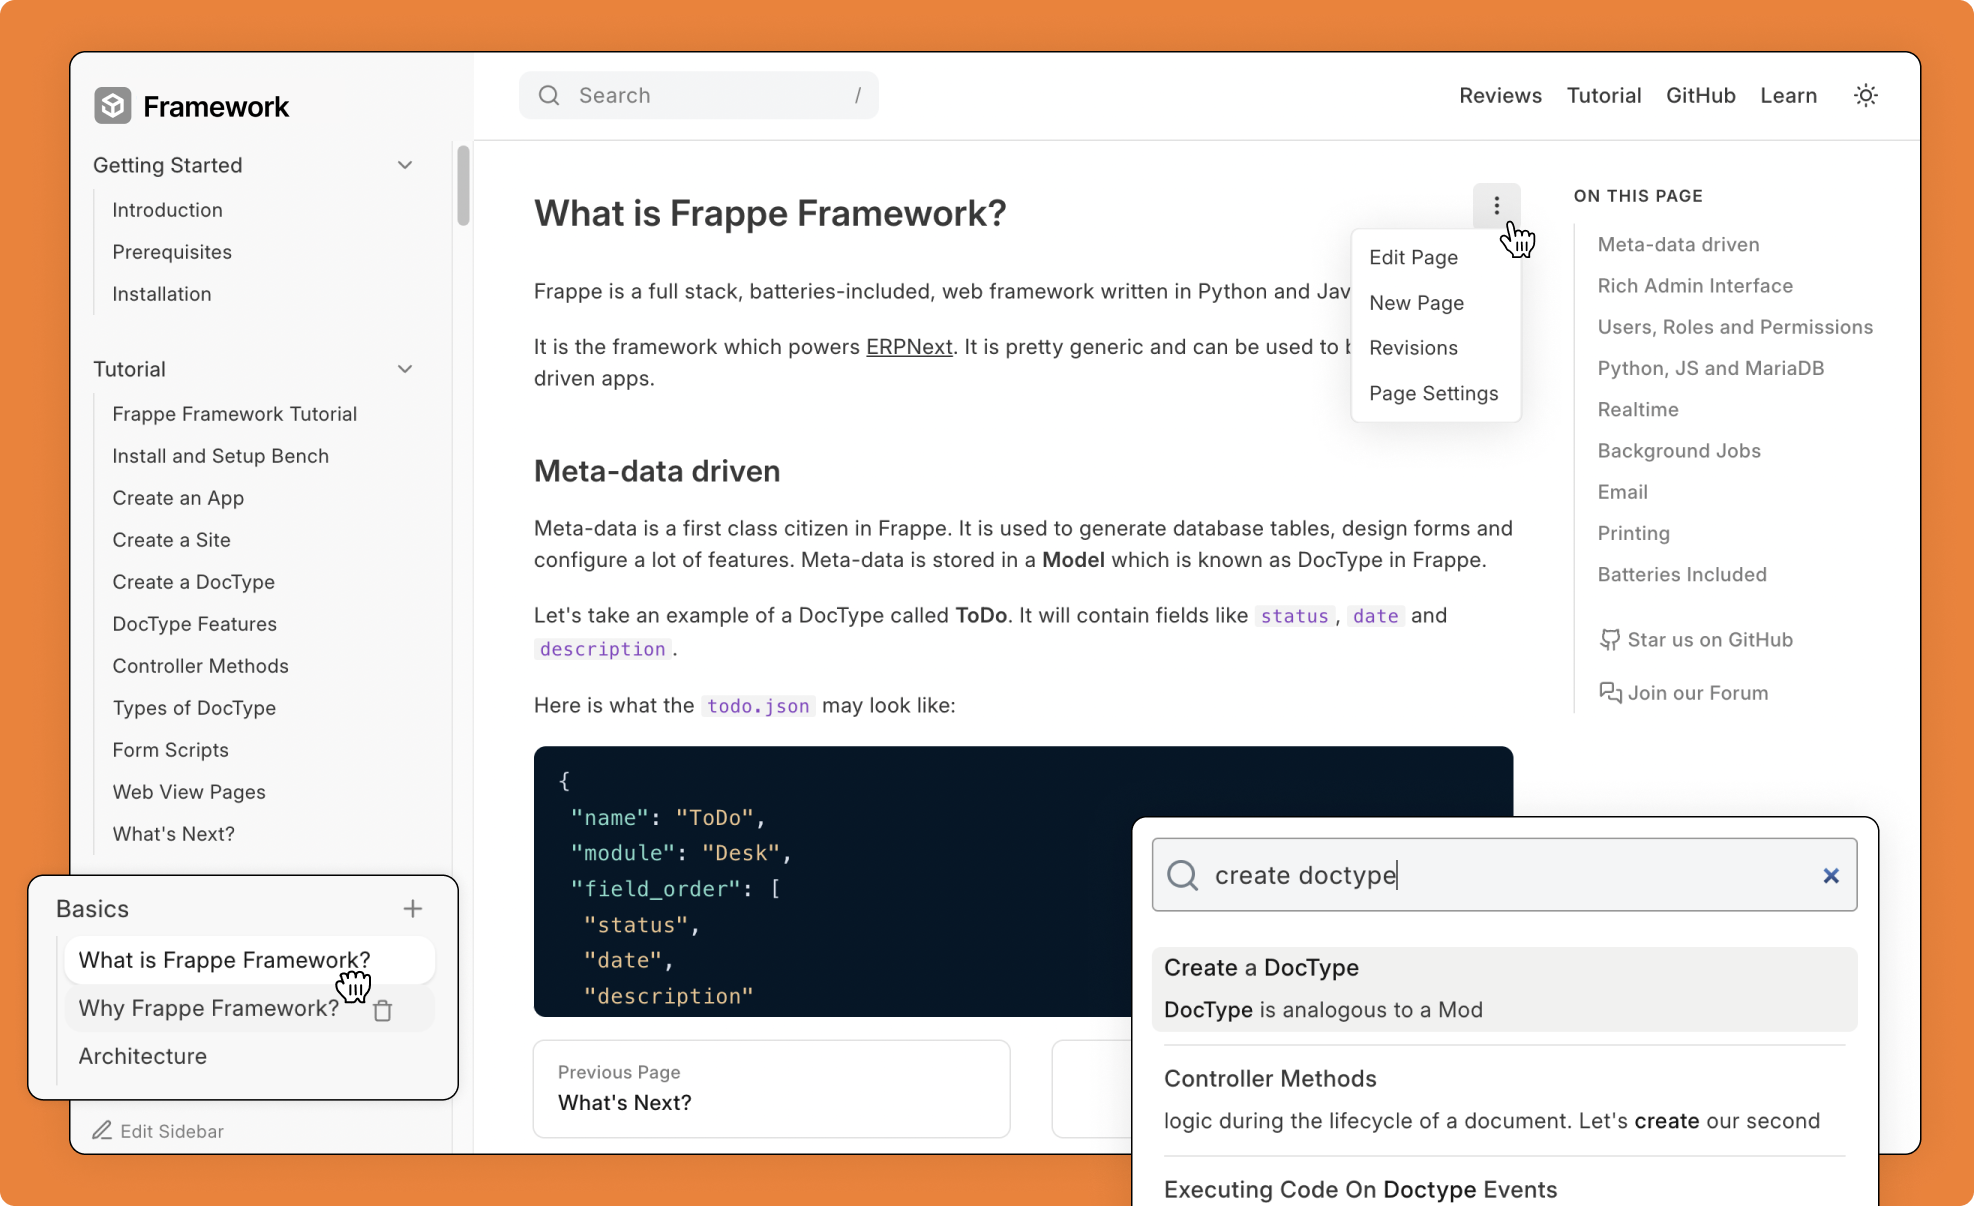The image size is (1974, 1206).
Task: Clear search query with the X icon
Action: click(1830, 875)
